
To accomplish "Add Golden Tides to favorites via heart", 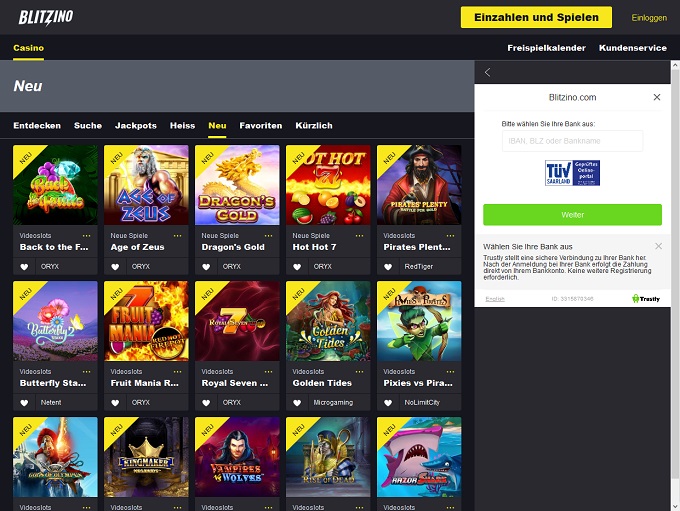I will (297, 403).
